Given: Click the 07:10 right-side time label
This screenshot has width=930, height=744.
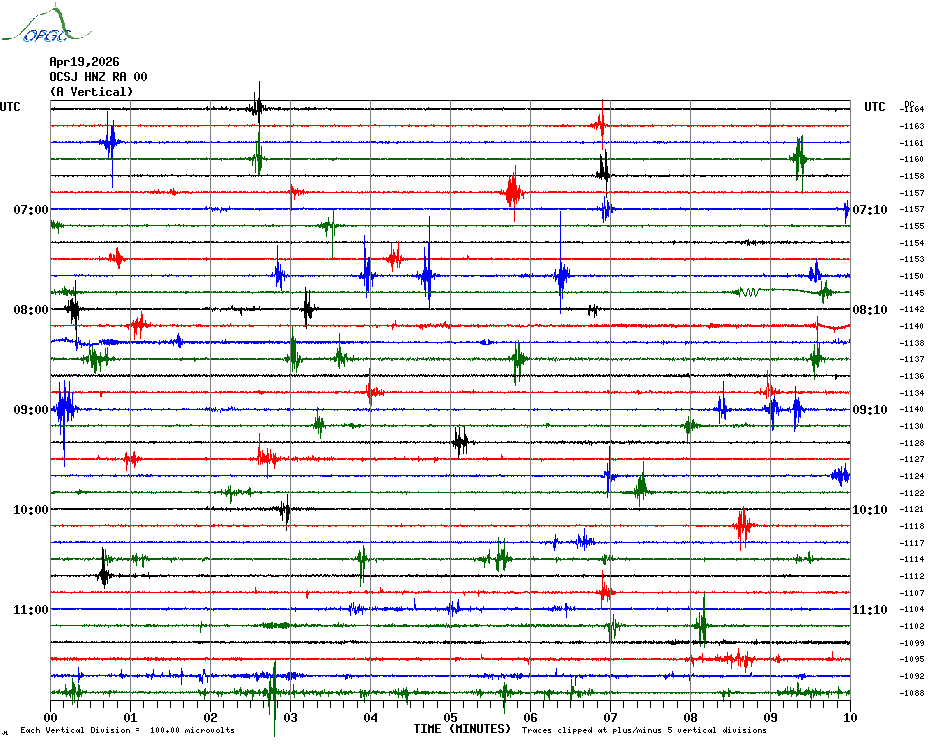Looking at the screenshot, I should coord(869,210).
